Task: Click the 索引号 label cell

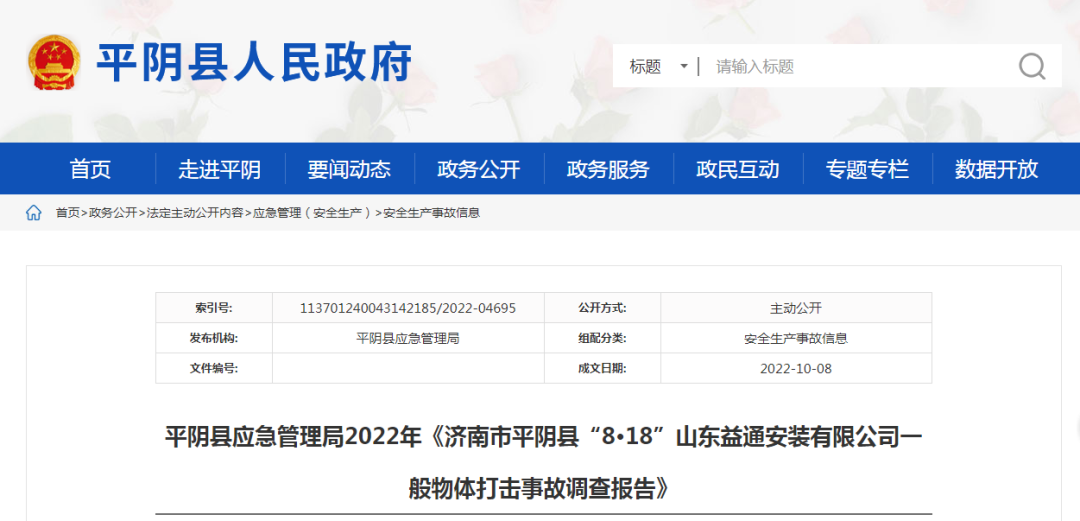Action: [214, 308]
